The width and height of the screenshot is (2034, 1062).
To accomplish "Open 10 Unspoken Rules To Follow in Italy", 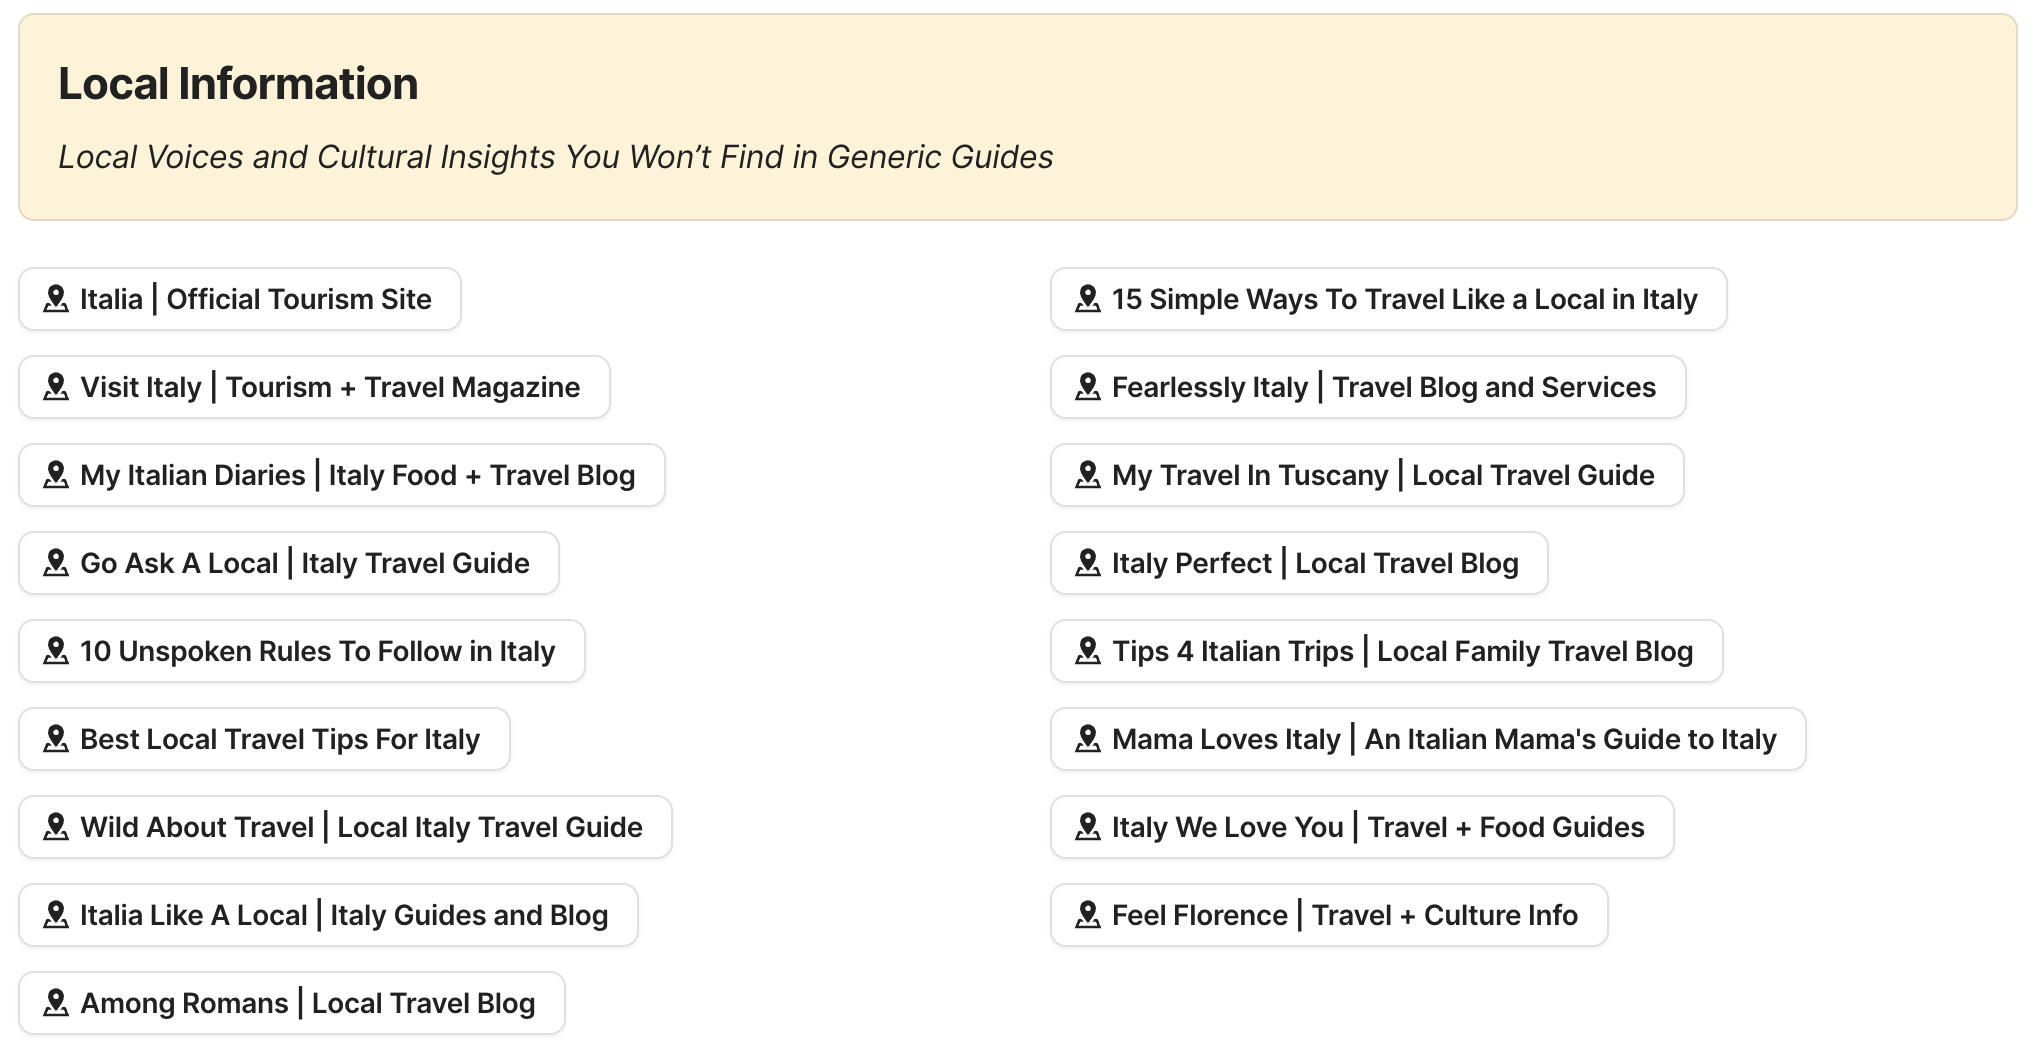I will (x=317, y=651).
